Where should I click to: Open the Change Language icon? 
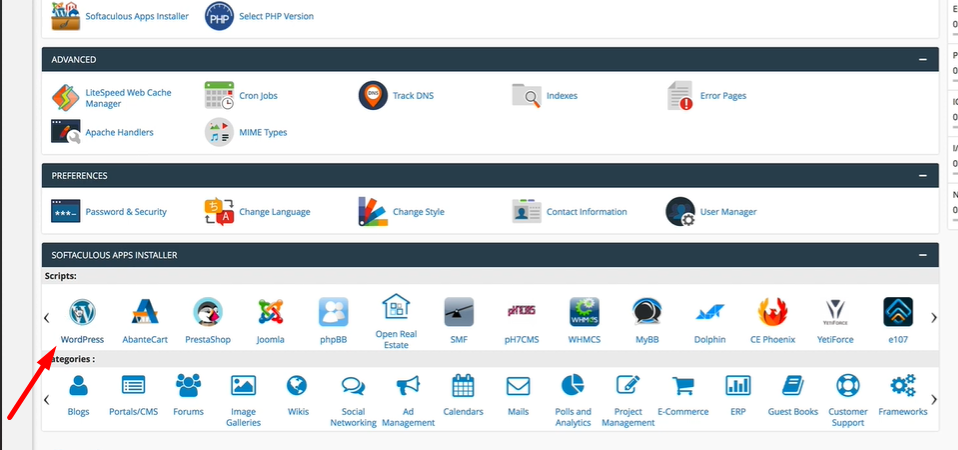[x=219, y=212]
